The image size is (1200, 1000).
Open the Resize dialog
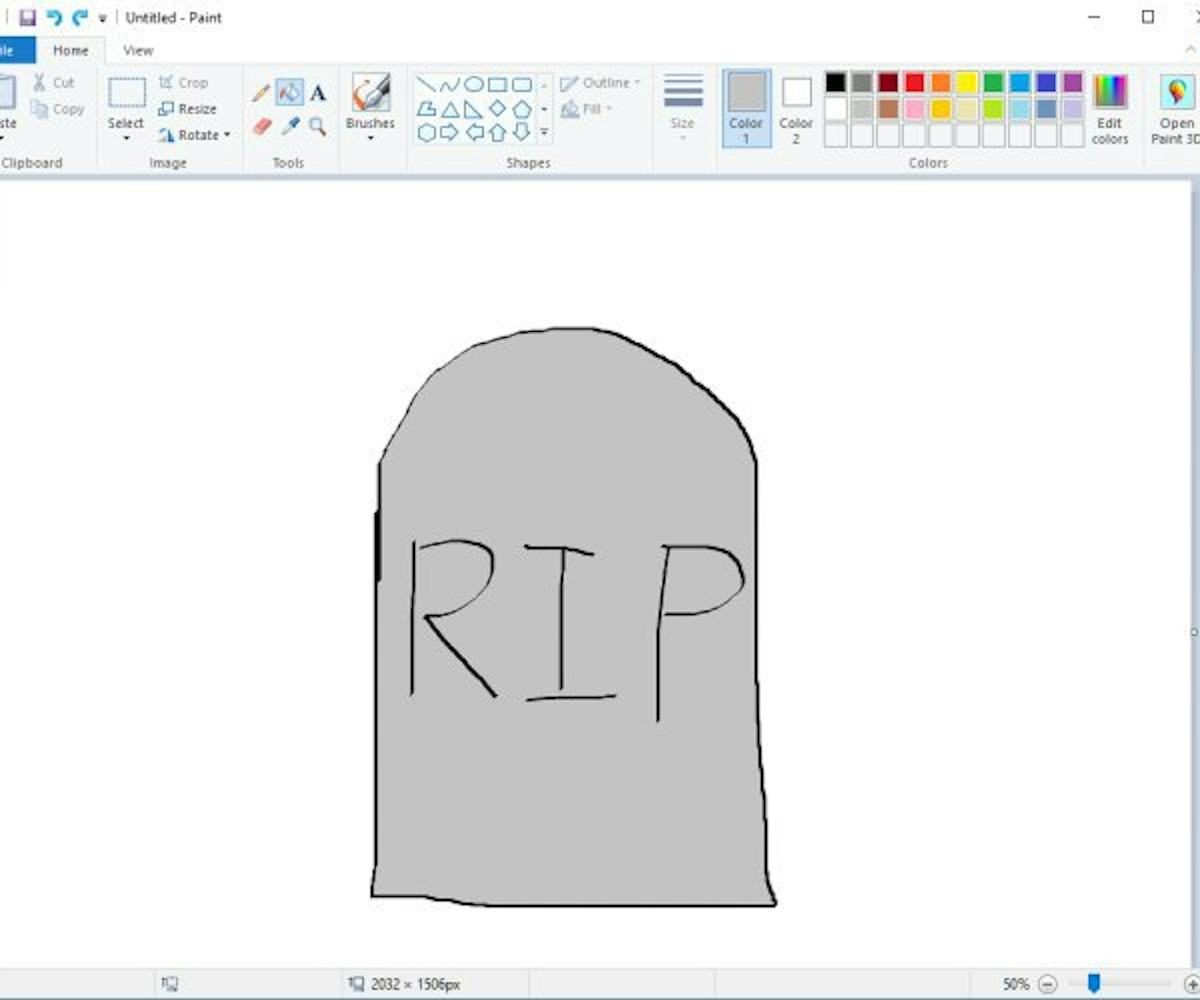tap(188, 109)
